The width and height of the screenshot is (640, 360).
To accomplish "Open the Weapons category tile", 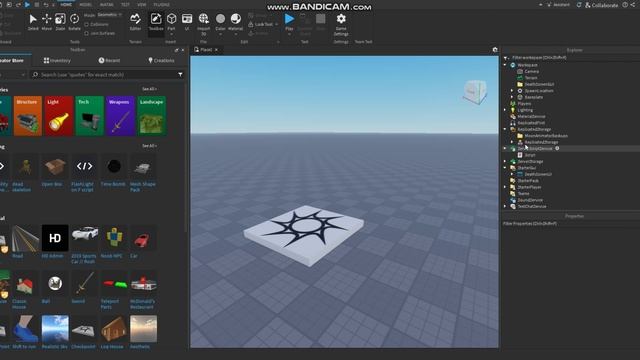I will click(120, 116).
